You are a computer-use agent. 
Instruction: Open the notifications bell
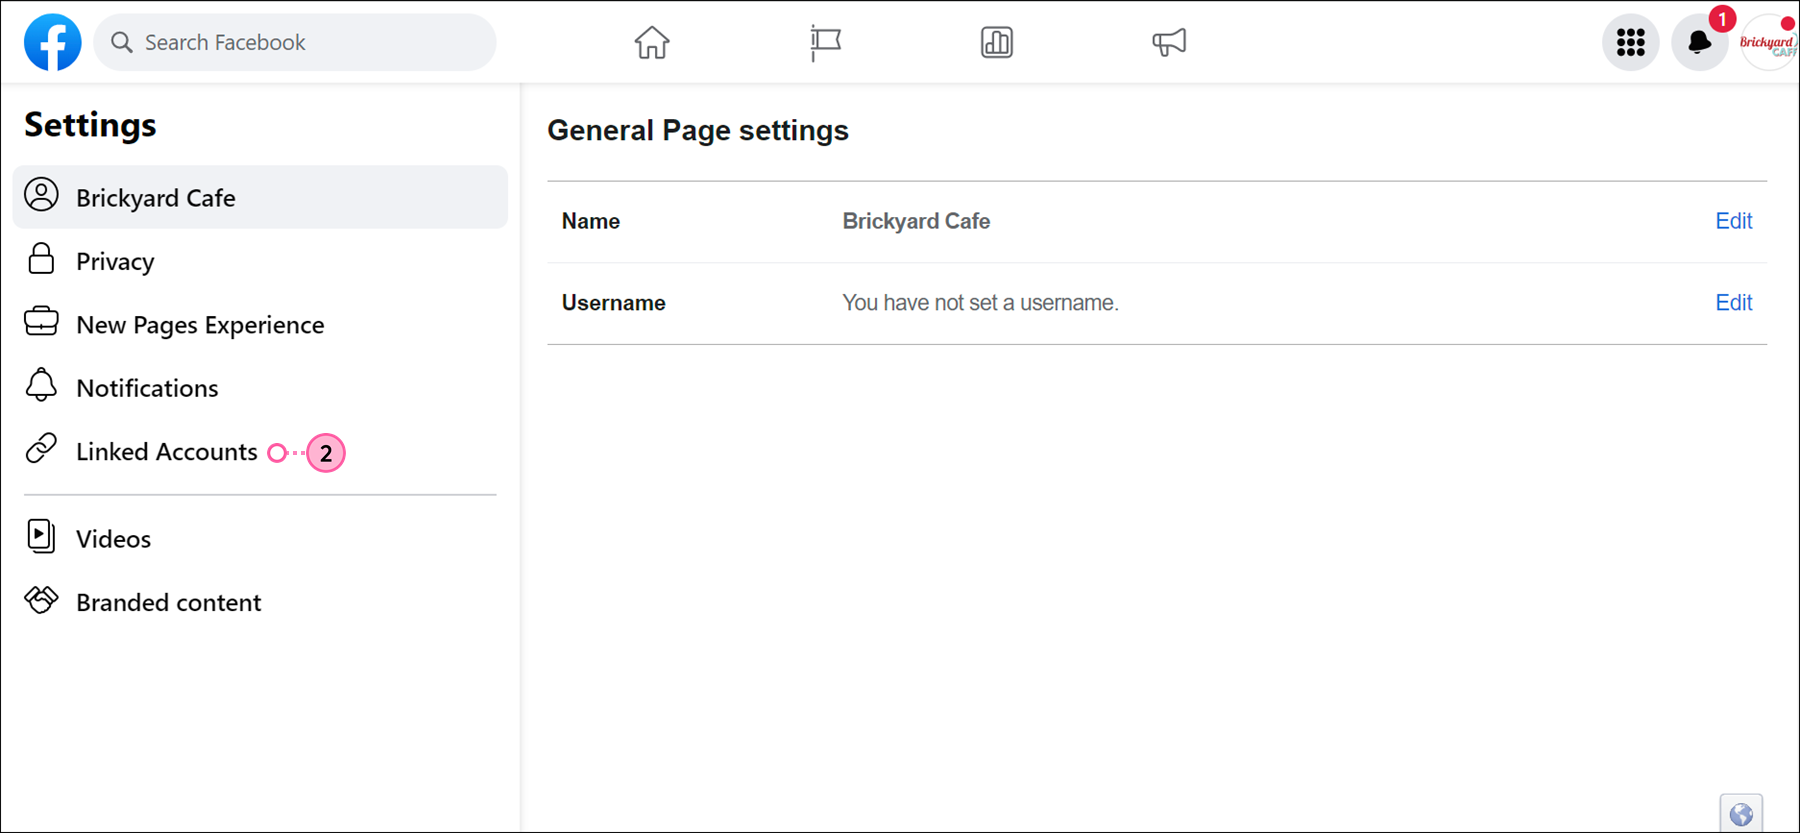click(x=1700, y=42)
